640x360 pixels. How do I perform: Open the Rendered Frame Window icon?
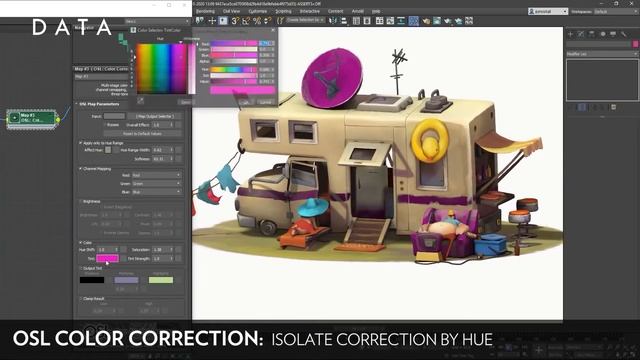click(437, 20)
